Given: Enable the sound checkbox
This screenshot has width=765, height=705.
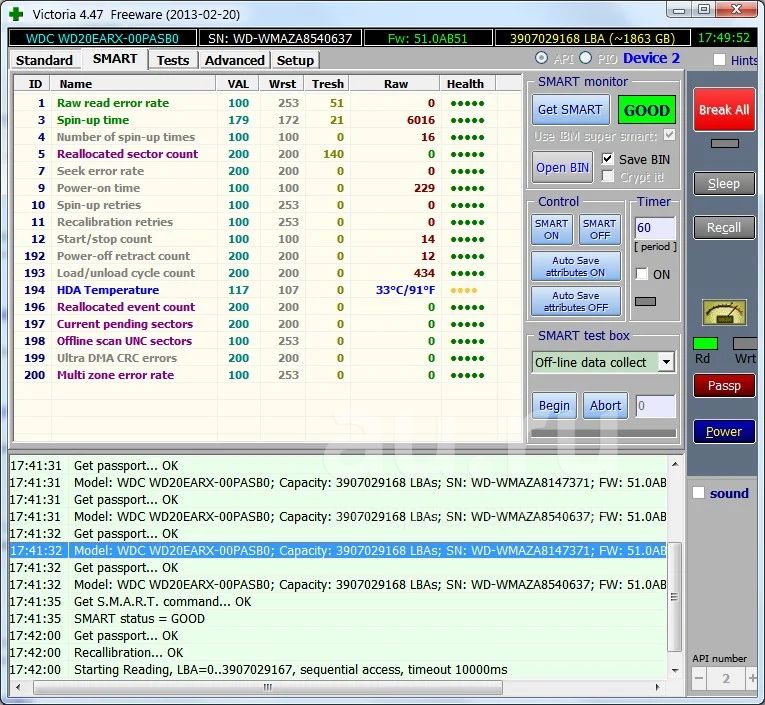Looking at the screenshot, I should tap(698, 493).
